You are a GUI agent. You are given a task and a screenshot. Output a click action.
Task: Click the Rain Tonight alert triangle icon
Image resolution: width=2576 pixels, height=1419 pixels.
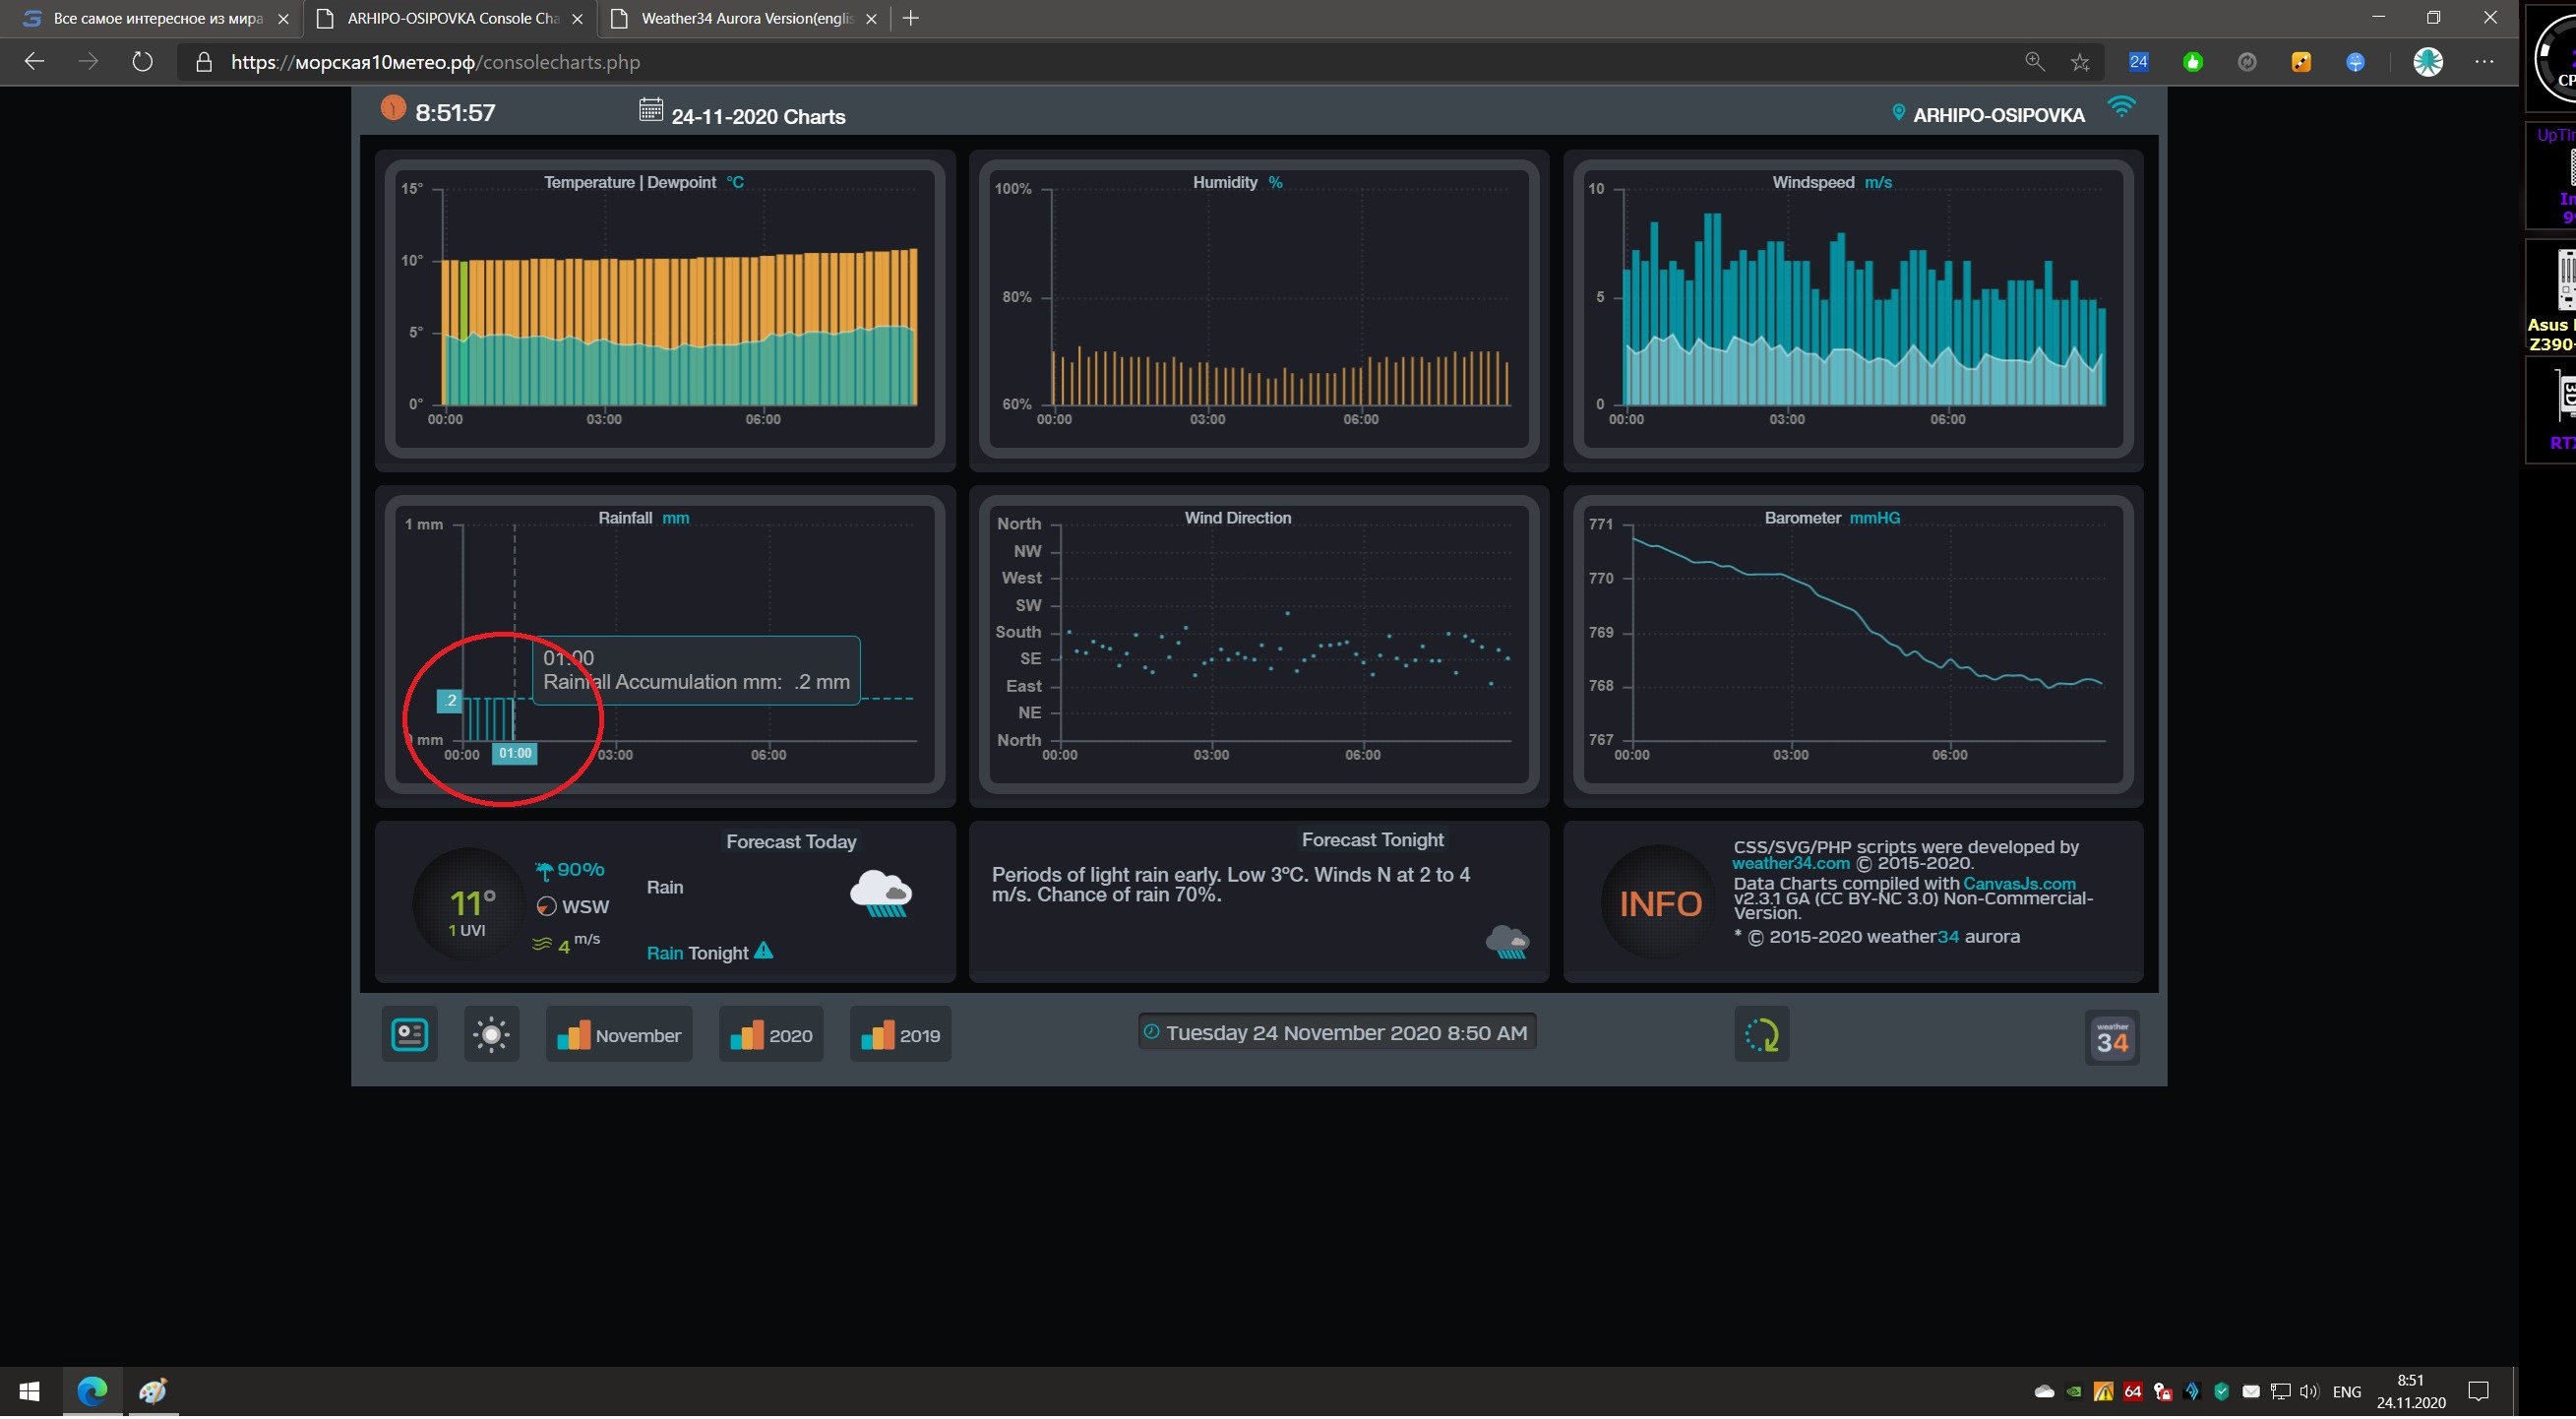[764, 953]
